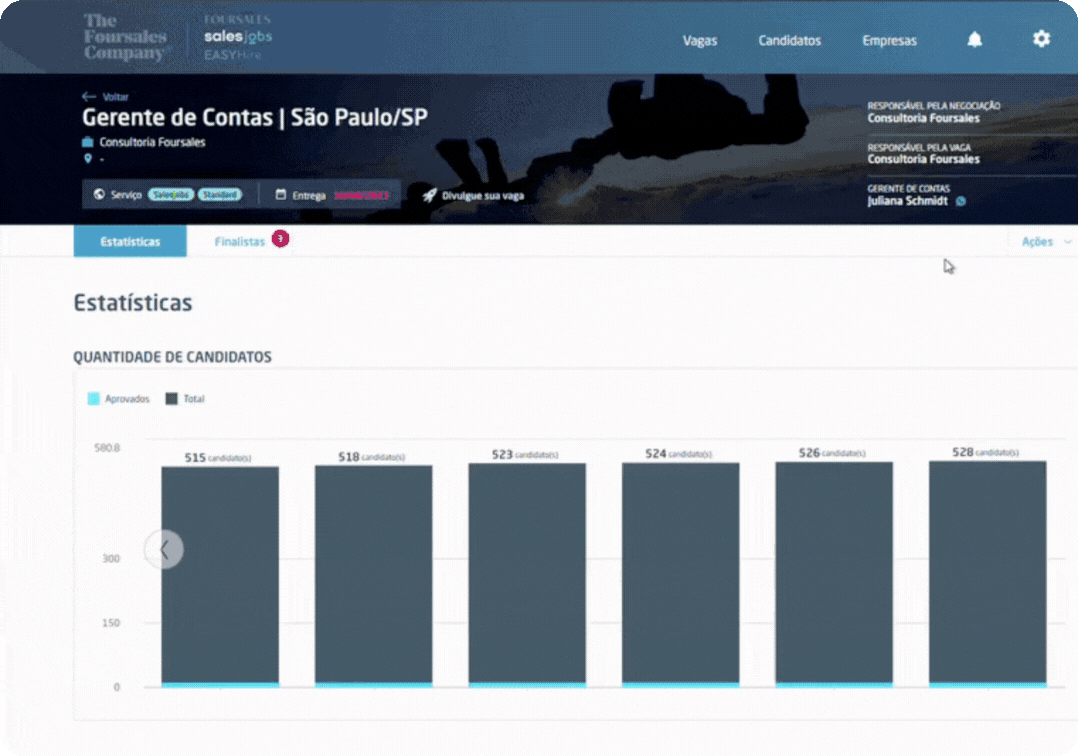
Task: Click the bar labeled 528 candidato(s)
Action: [x=988, y=574]
